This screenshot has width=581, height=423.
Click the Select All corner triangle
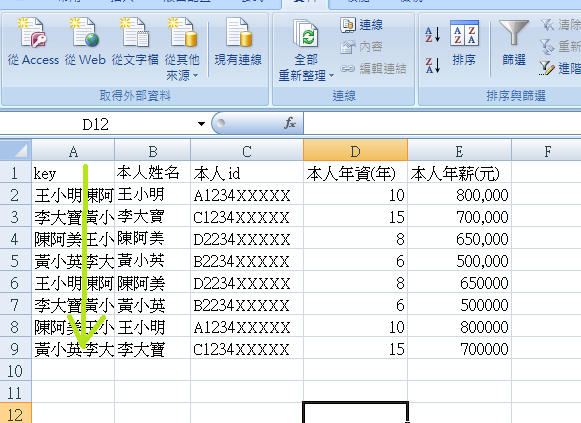(x=16, y=150)
